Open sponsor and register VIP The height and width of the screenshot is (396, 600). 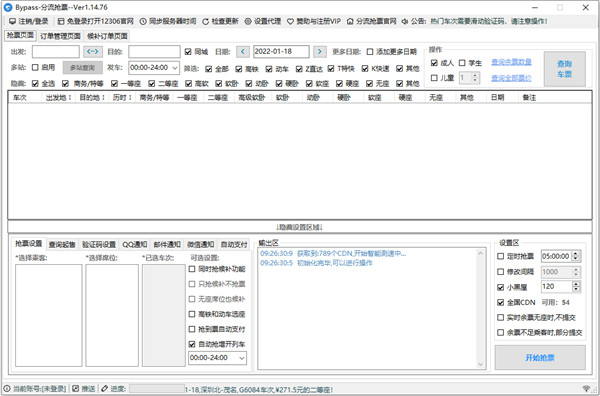click(314, 21)
